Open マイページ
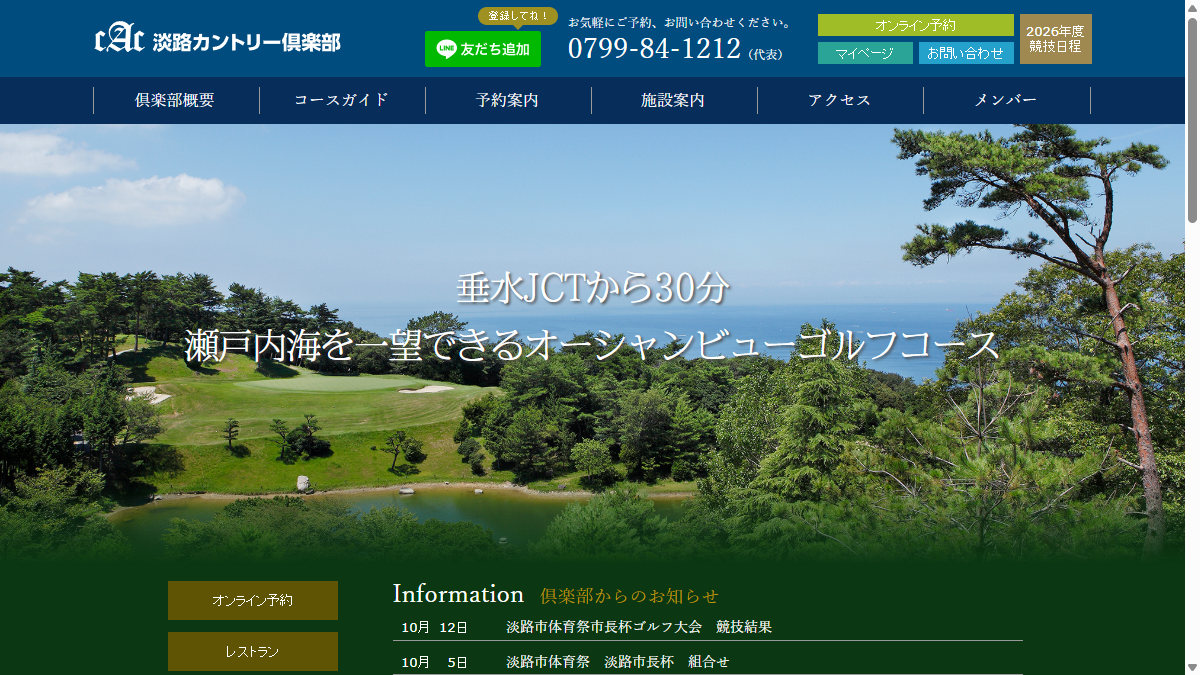Screen dimensions: 1200x675 pos(865,53)
